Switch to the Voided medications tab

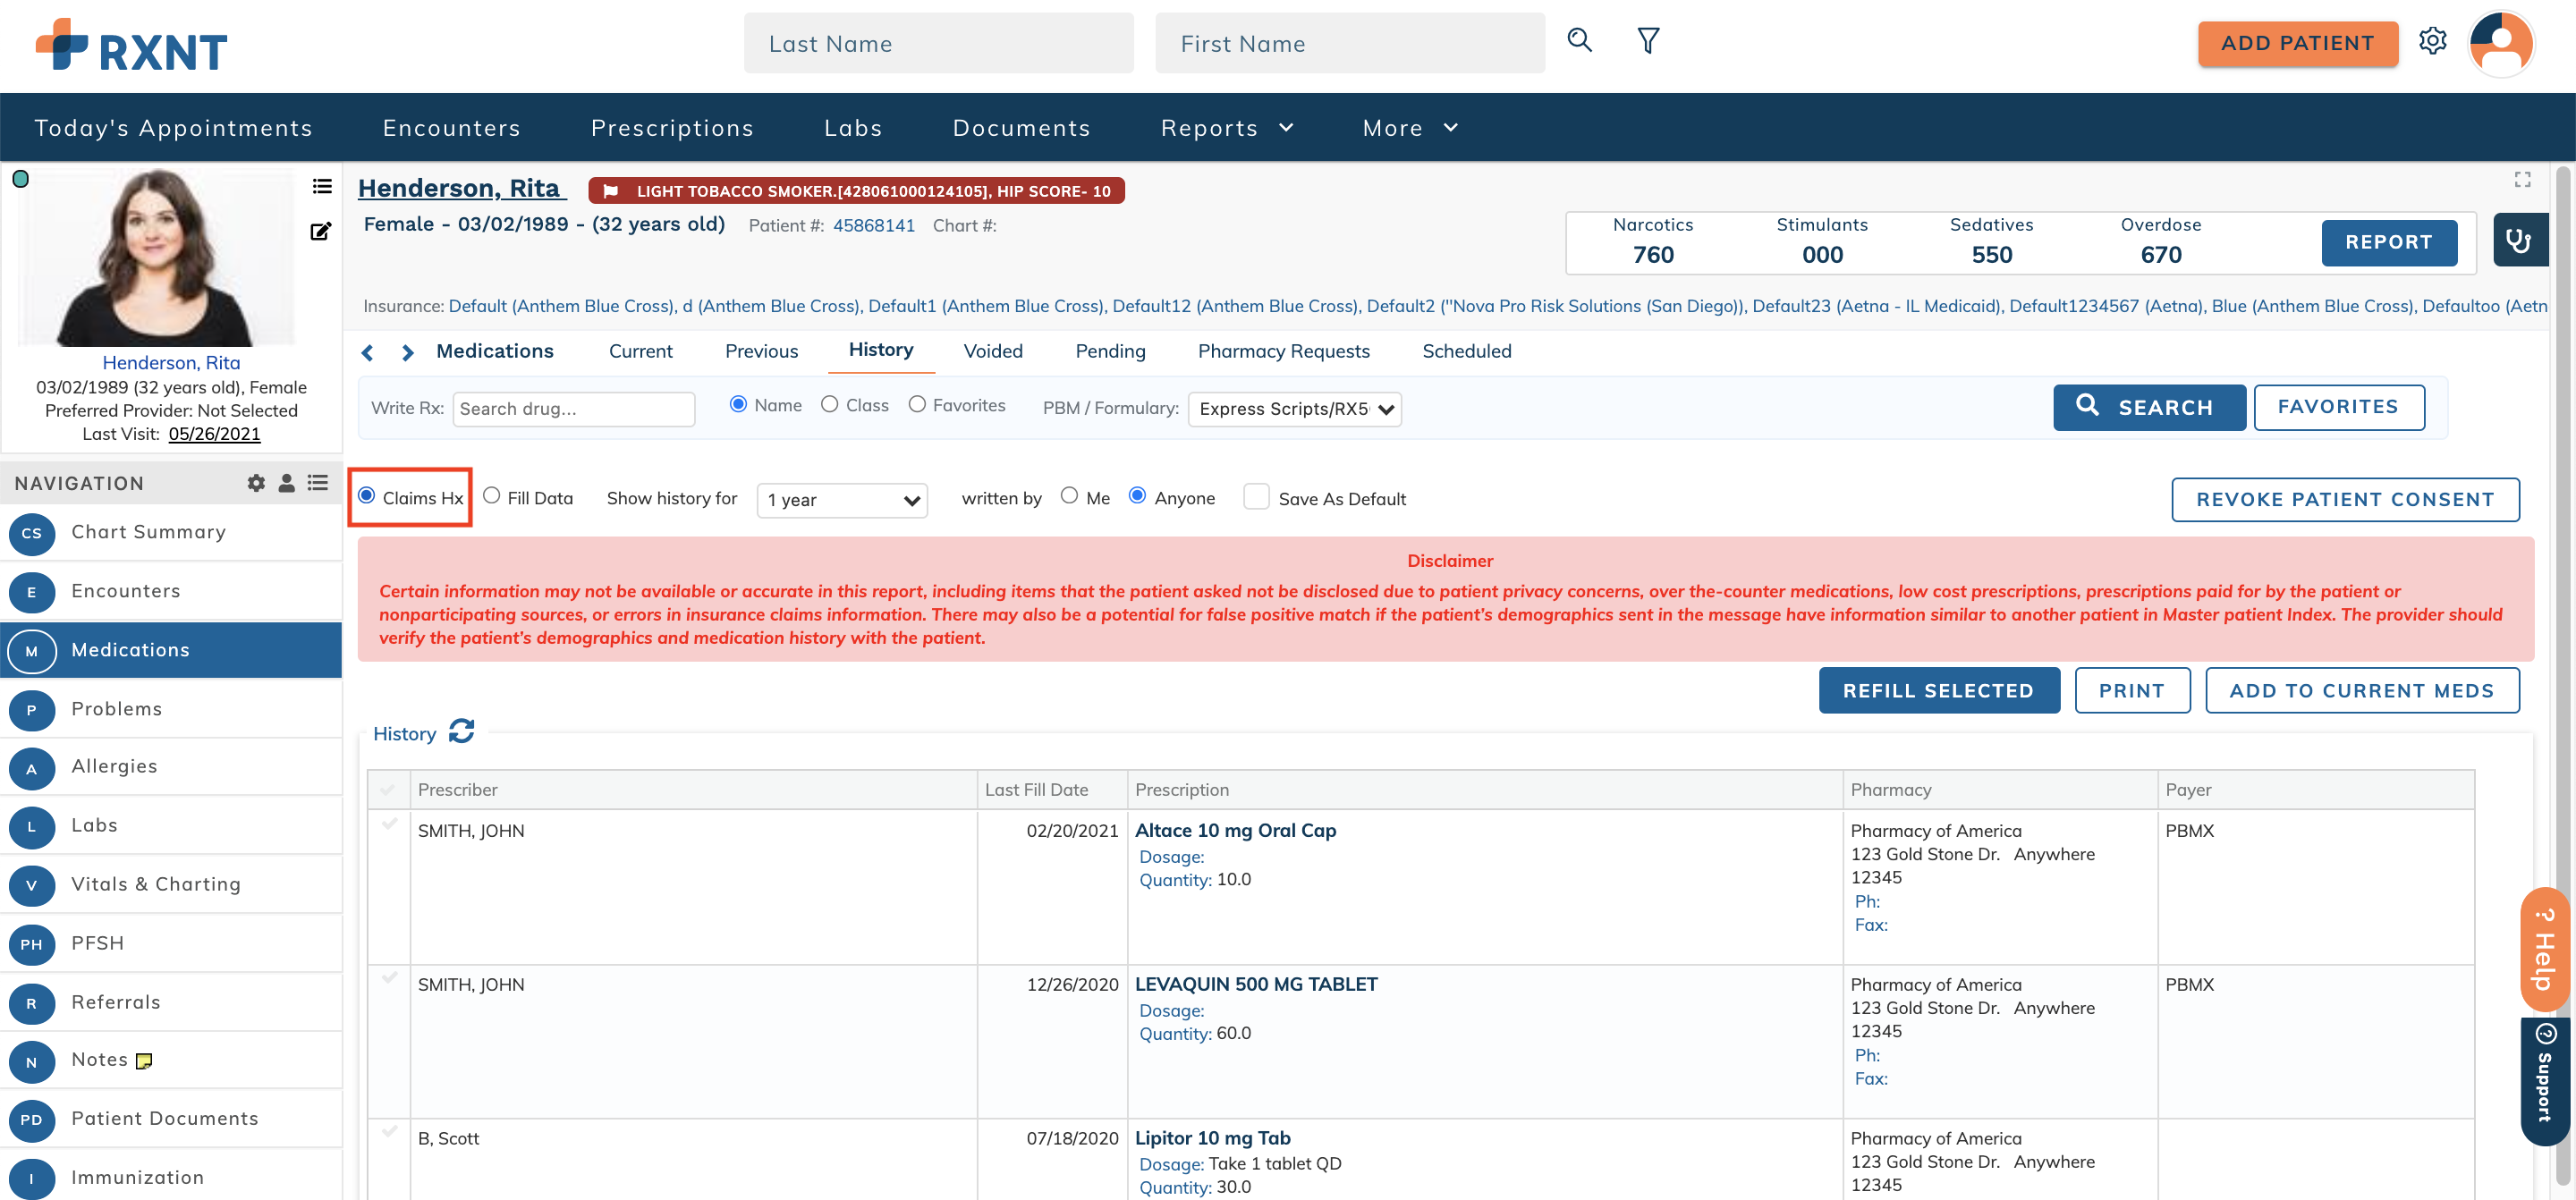(992, 351)
